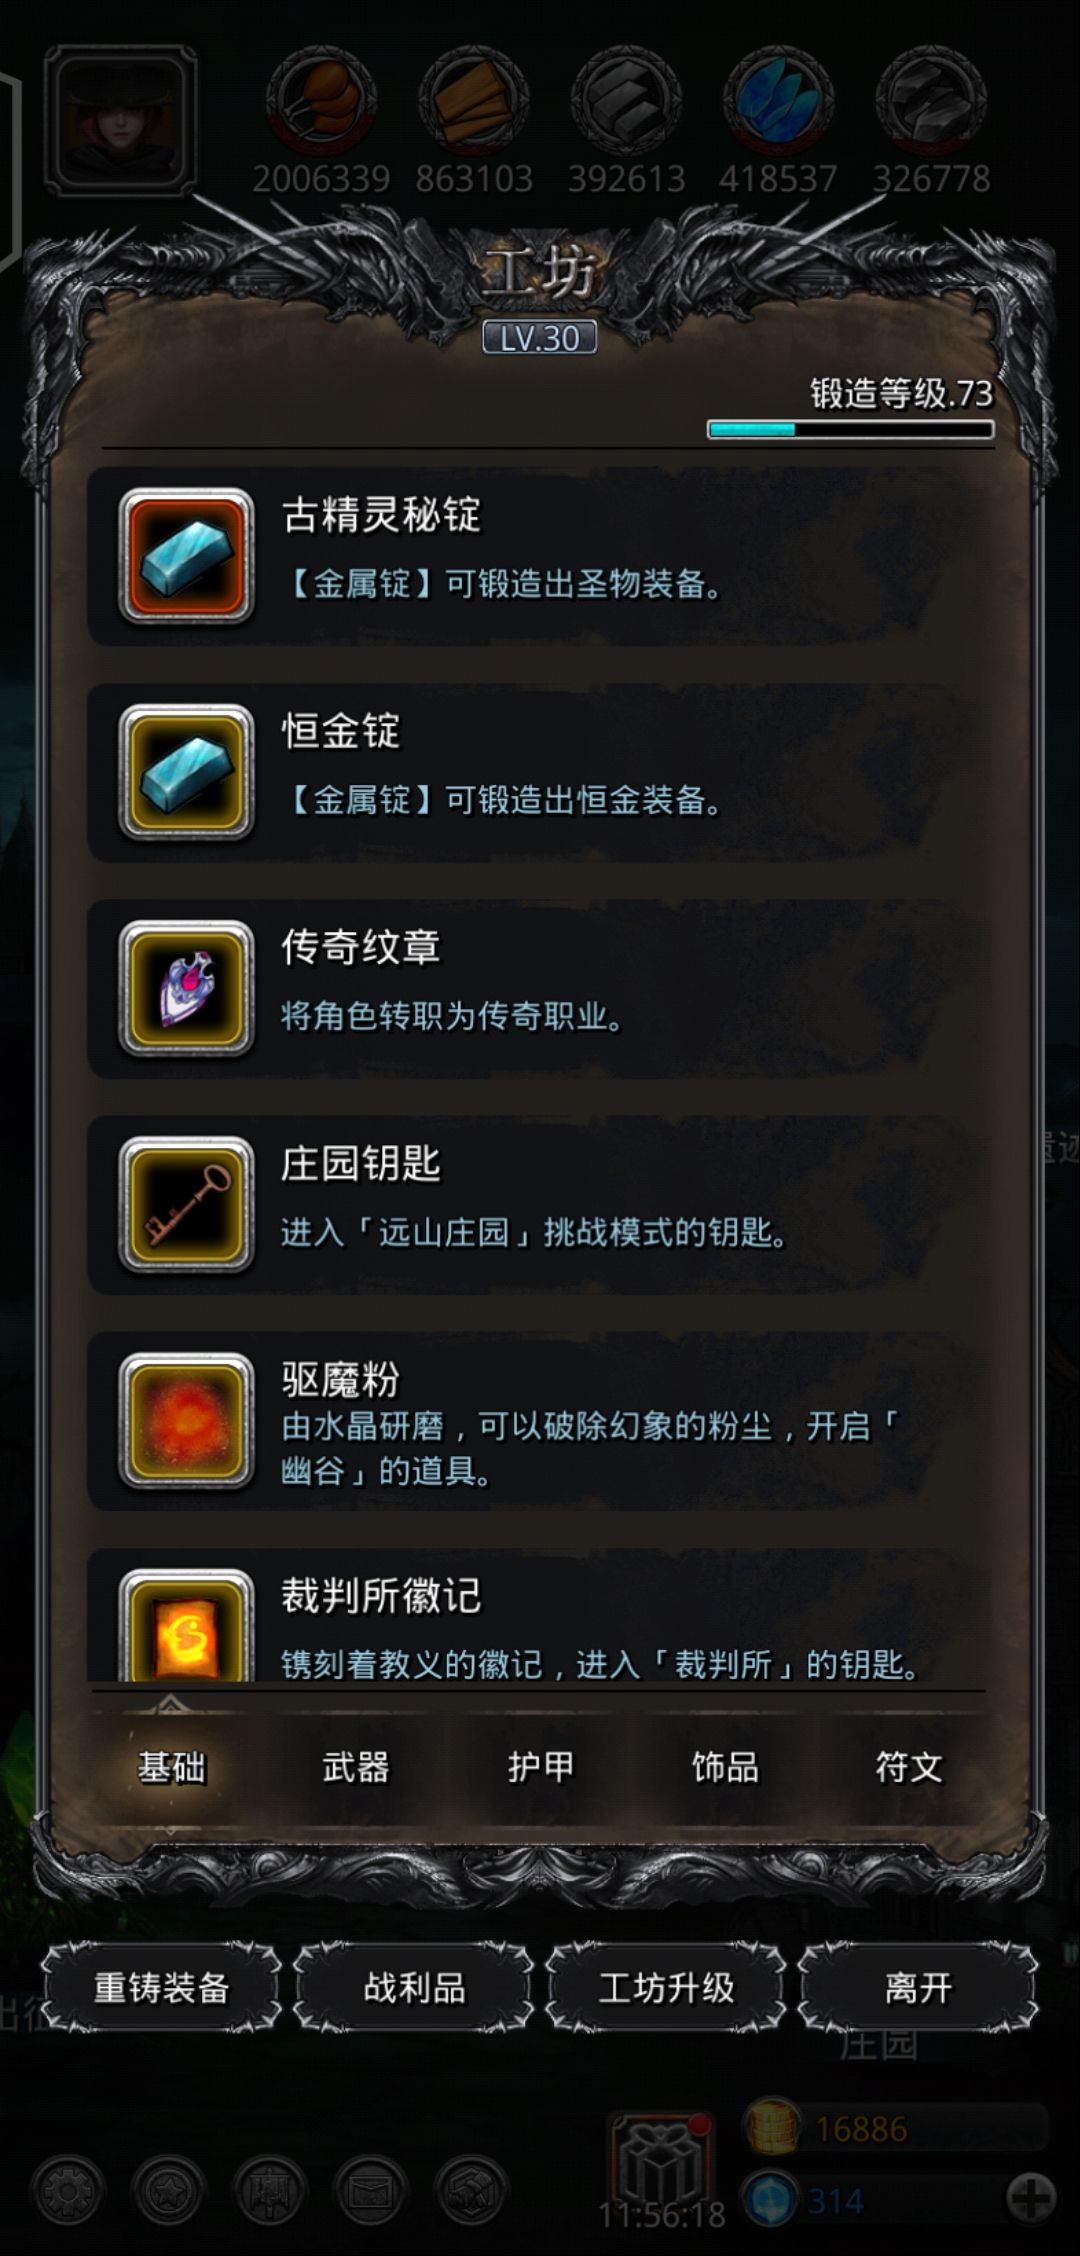Open the 传奇纹章 emblem item
1080x2256 pixels.
pyautogui.click(x=186, y=988)
